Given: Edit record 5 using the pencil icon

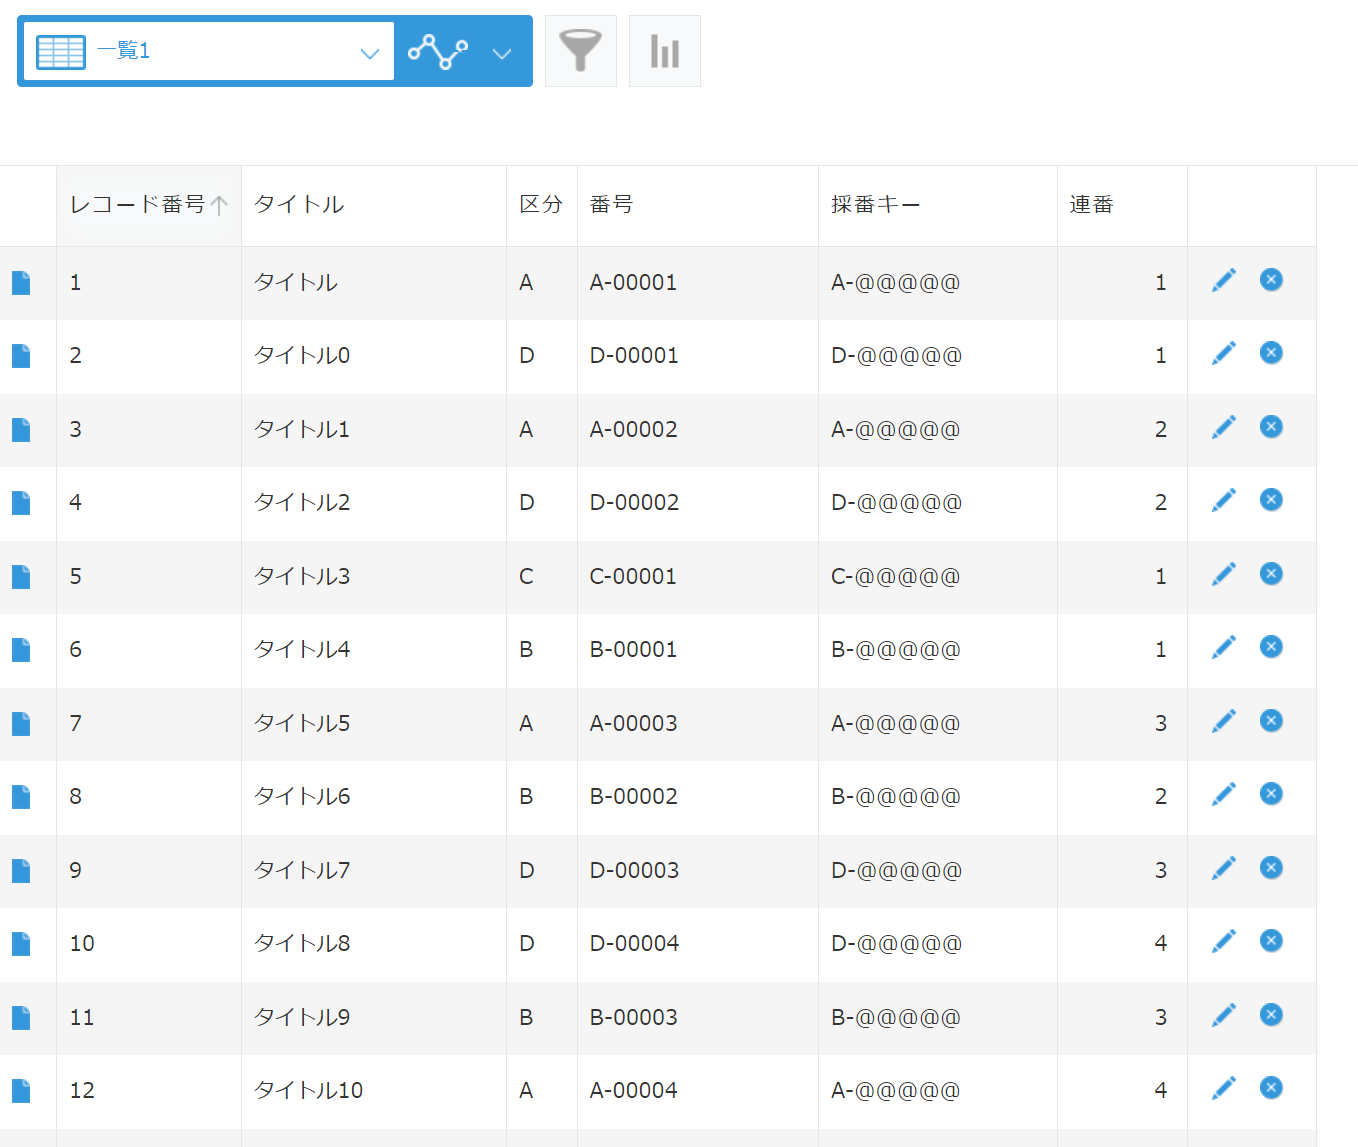Looking at the screenshot, I should tap(1223, 575).
